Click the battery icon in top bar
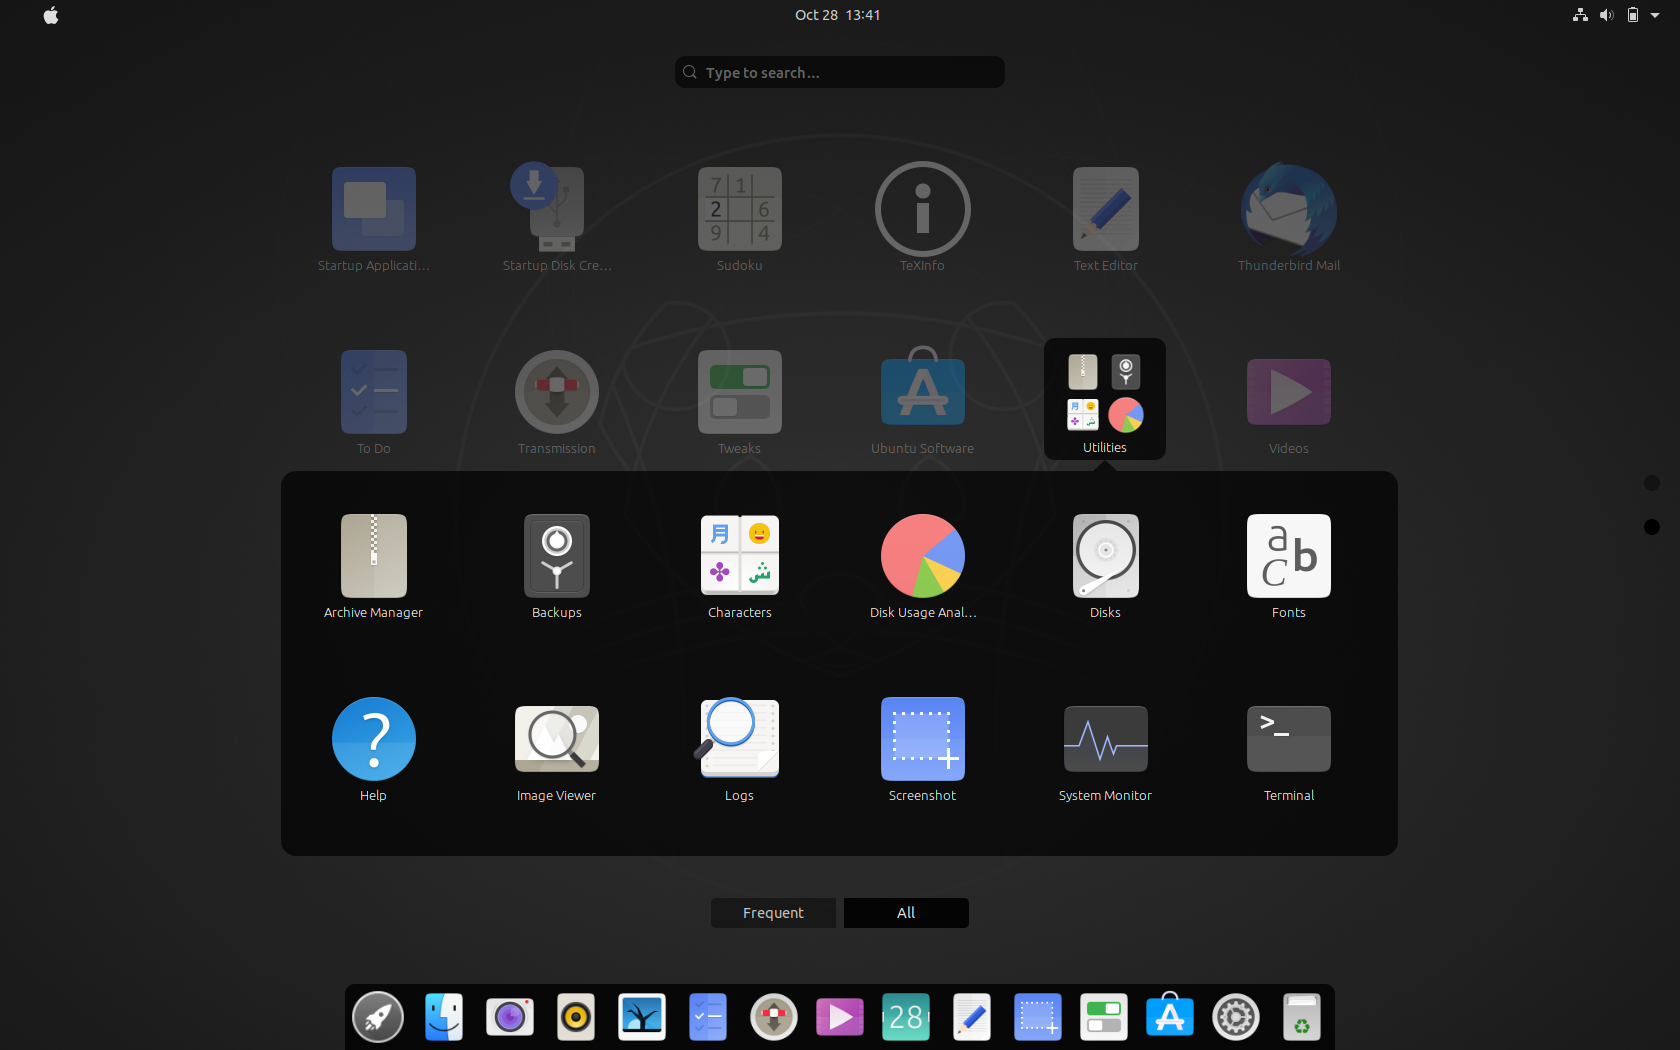Image resolution: width=1680 pixels, height=1050 pixels. [1632, 15]
